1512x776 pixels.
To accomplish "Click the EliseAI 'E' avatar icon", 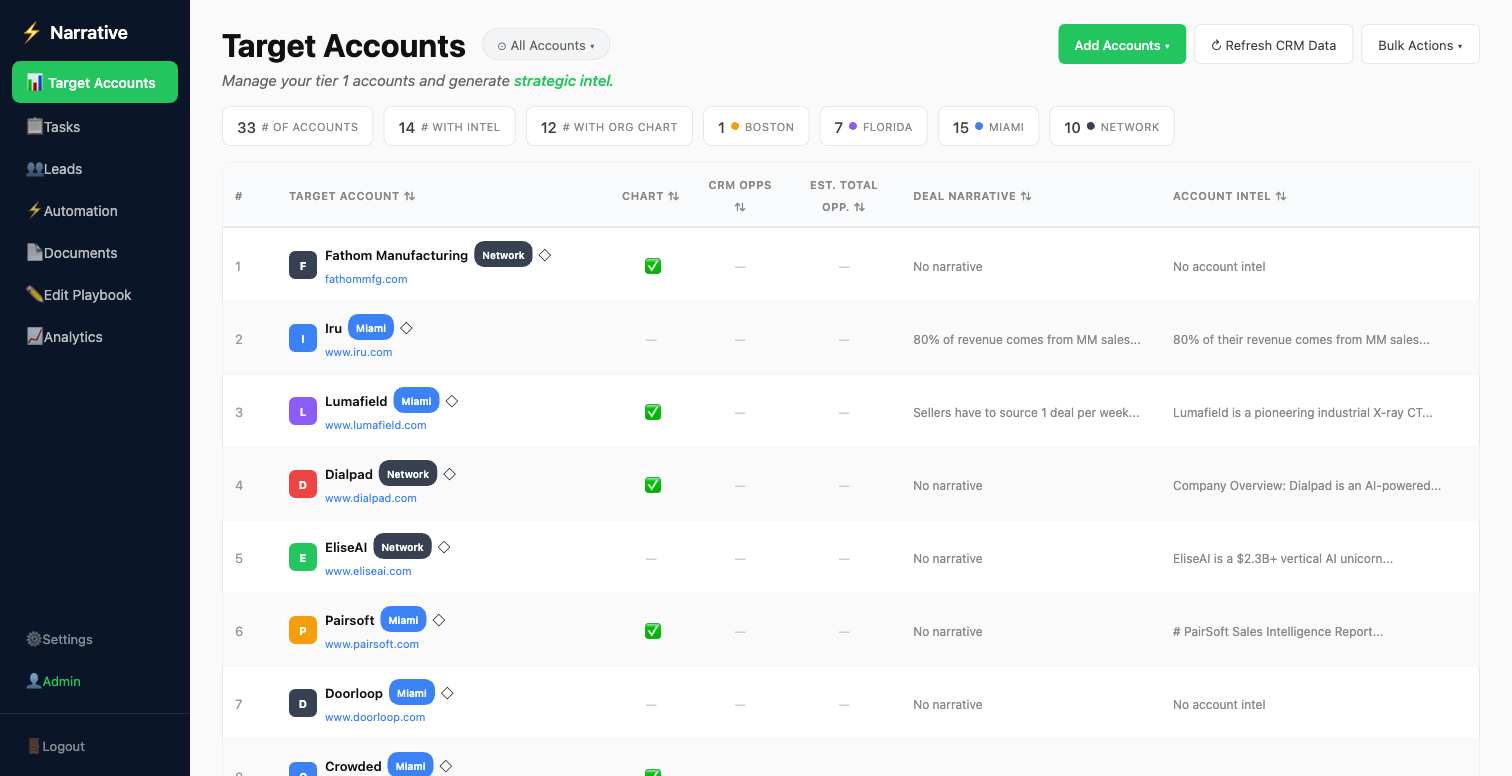I will click(303, 558).
